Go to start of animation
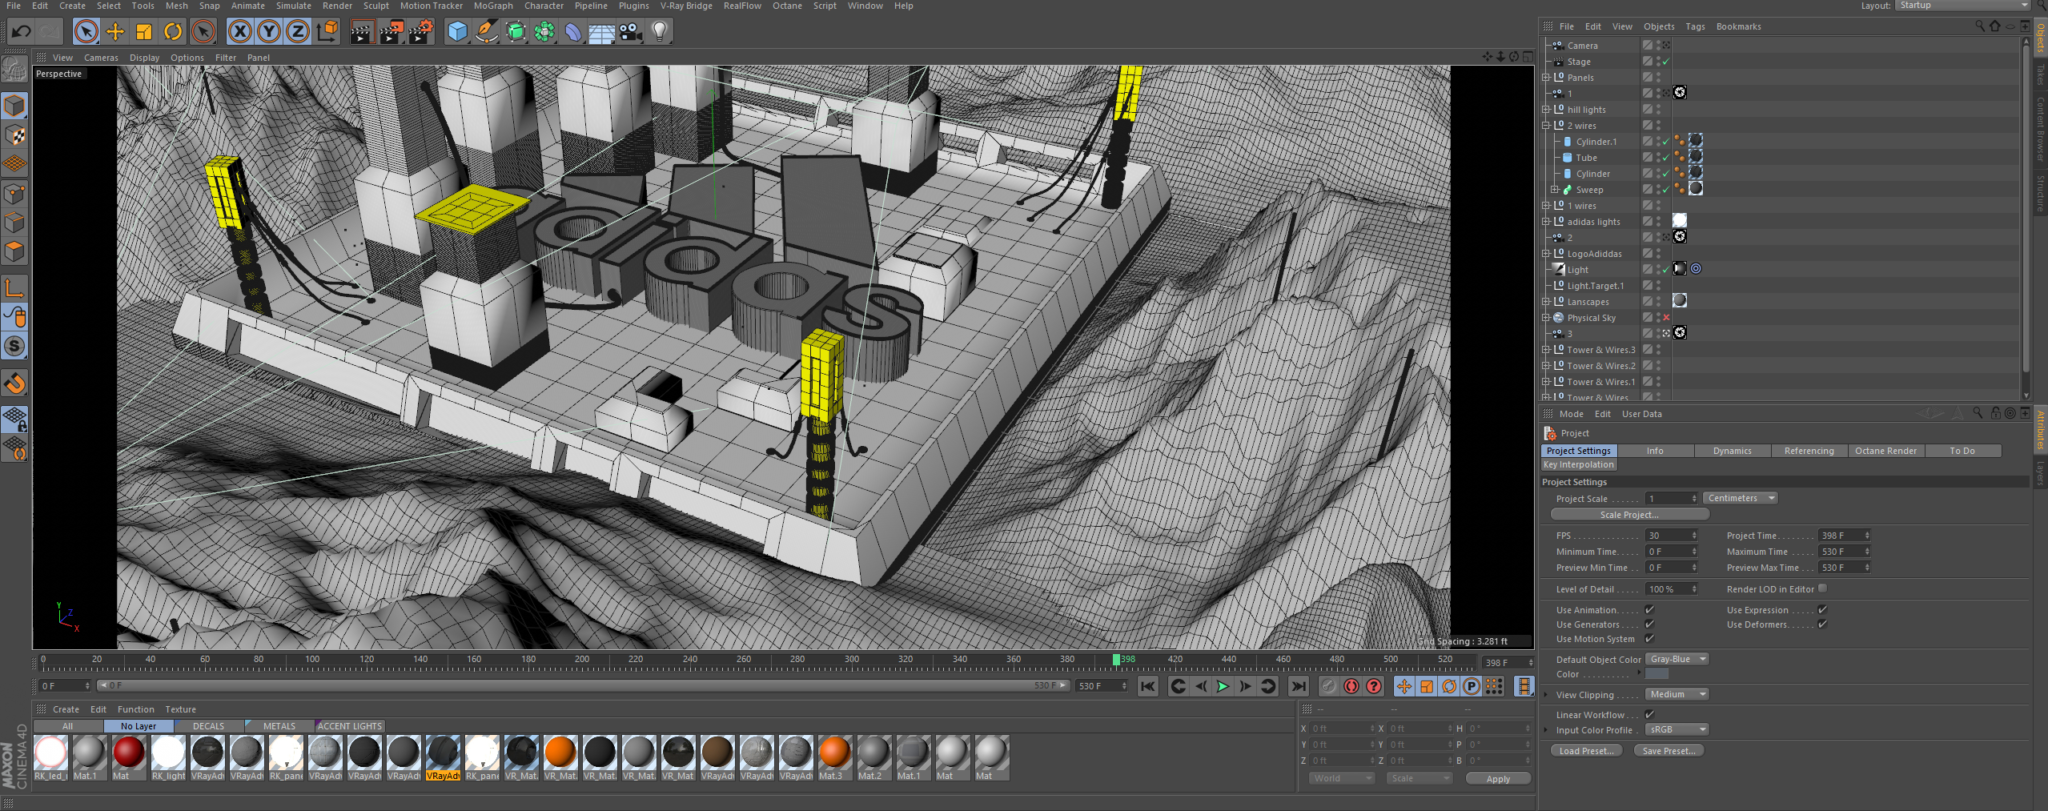This screenshot has width=2048, height=811. click(1148, 686)
